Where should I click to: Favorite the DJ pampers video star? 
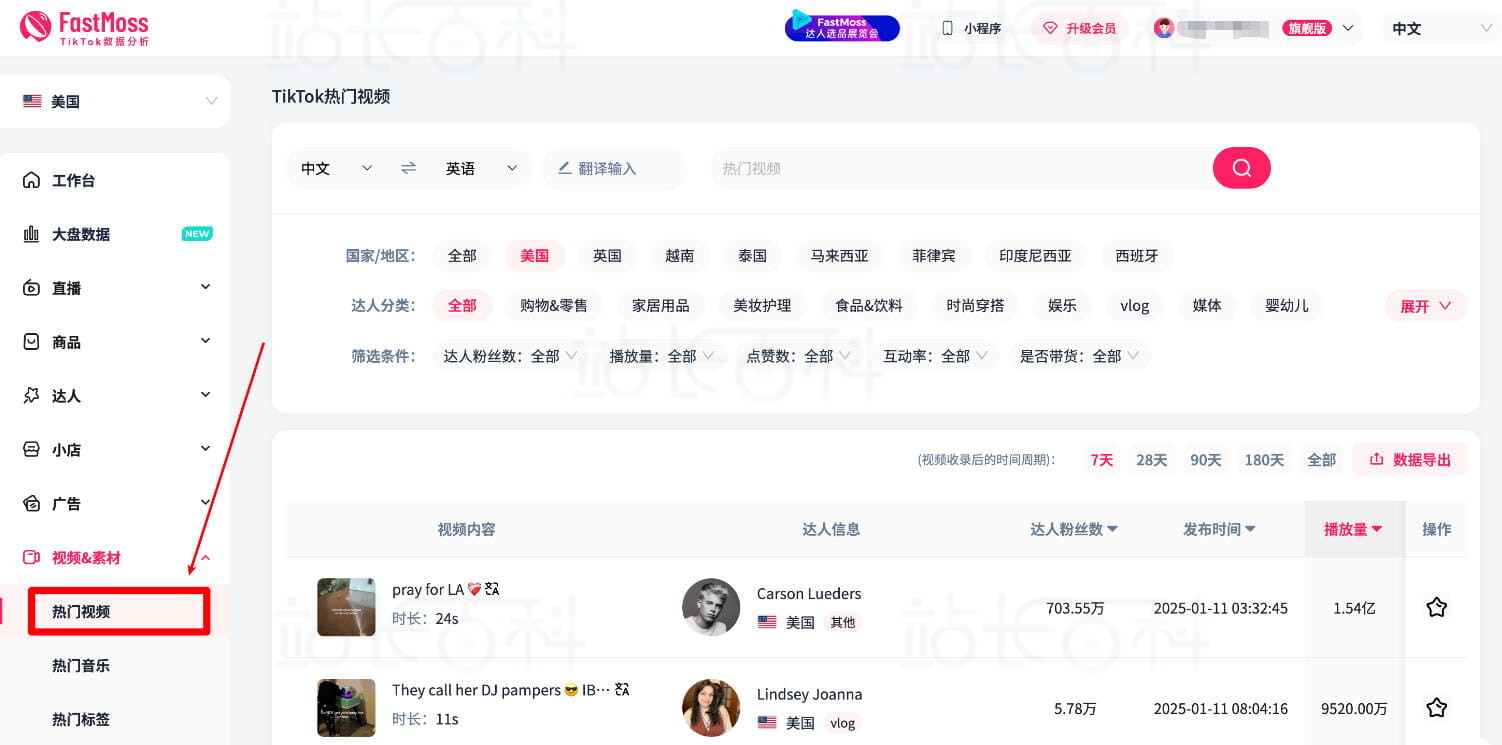tap(1437, 708)
